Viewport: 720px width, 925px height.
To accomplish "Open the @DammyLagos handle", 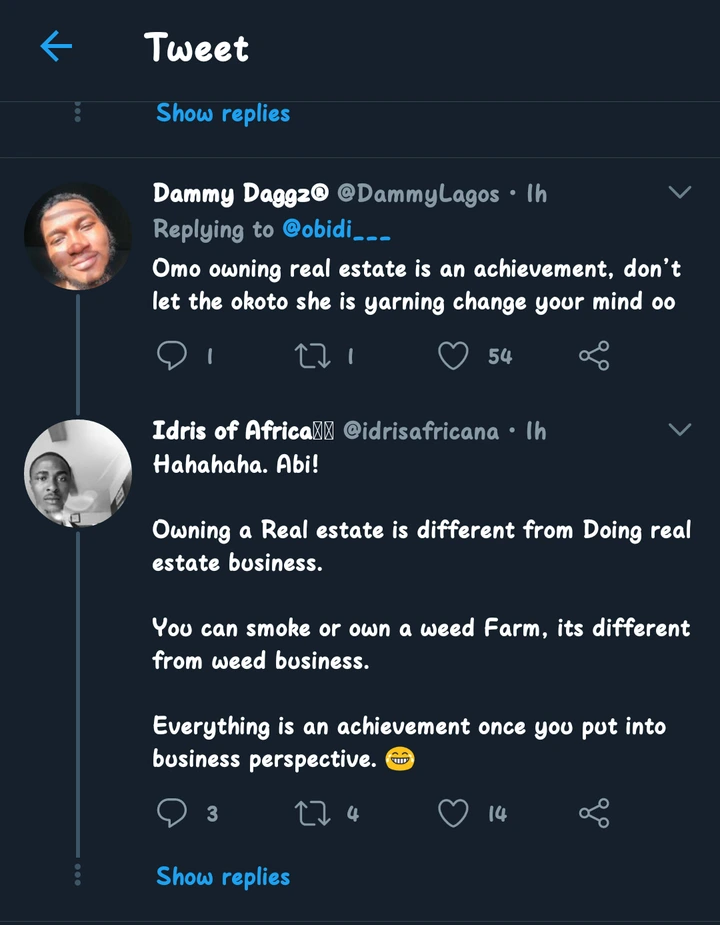I will [426, 193].
